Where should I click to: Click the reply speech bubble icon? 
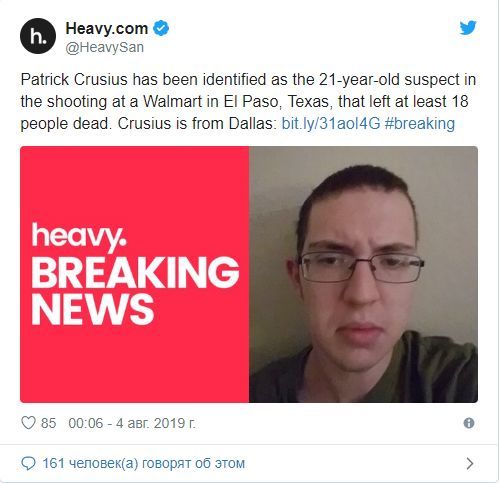28,463
